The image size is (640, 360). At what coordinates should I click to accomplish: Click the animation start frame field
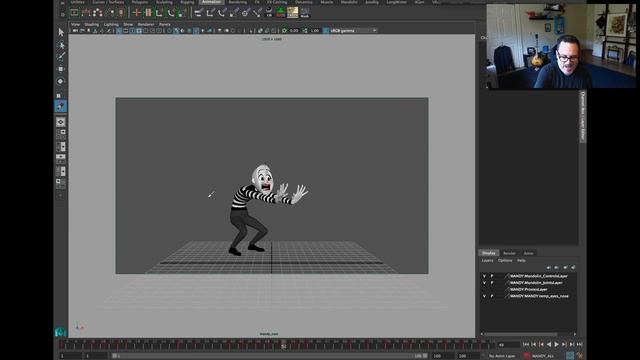pyautogui.click(x=71, y=356)
